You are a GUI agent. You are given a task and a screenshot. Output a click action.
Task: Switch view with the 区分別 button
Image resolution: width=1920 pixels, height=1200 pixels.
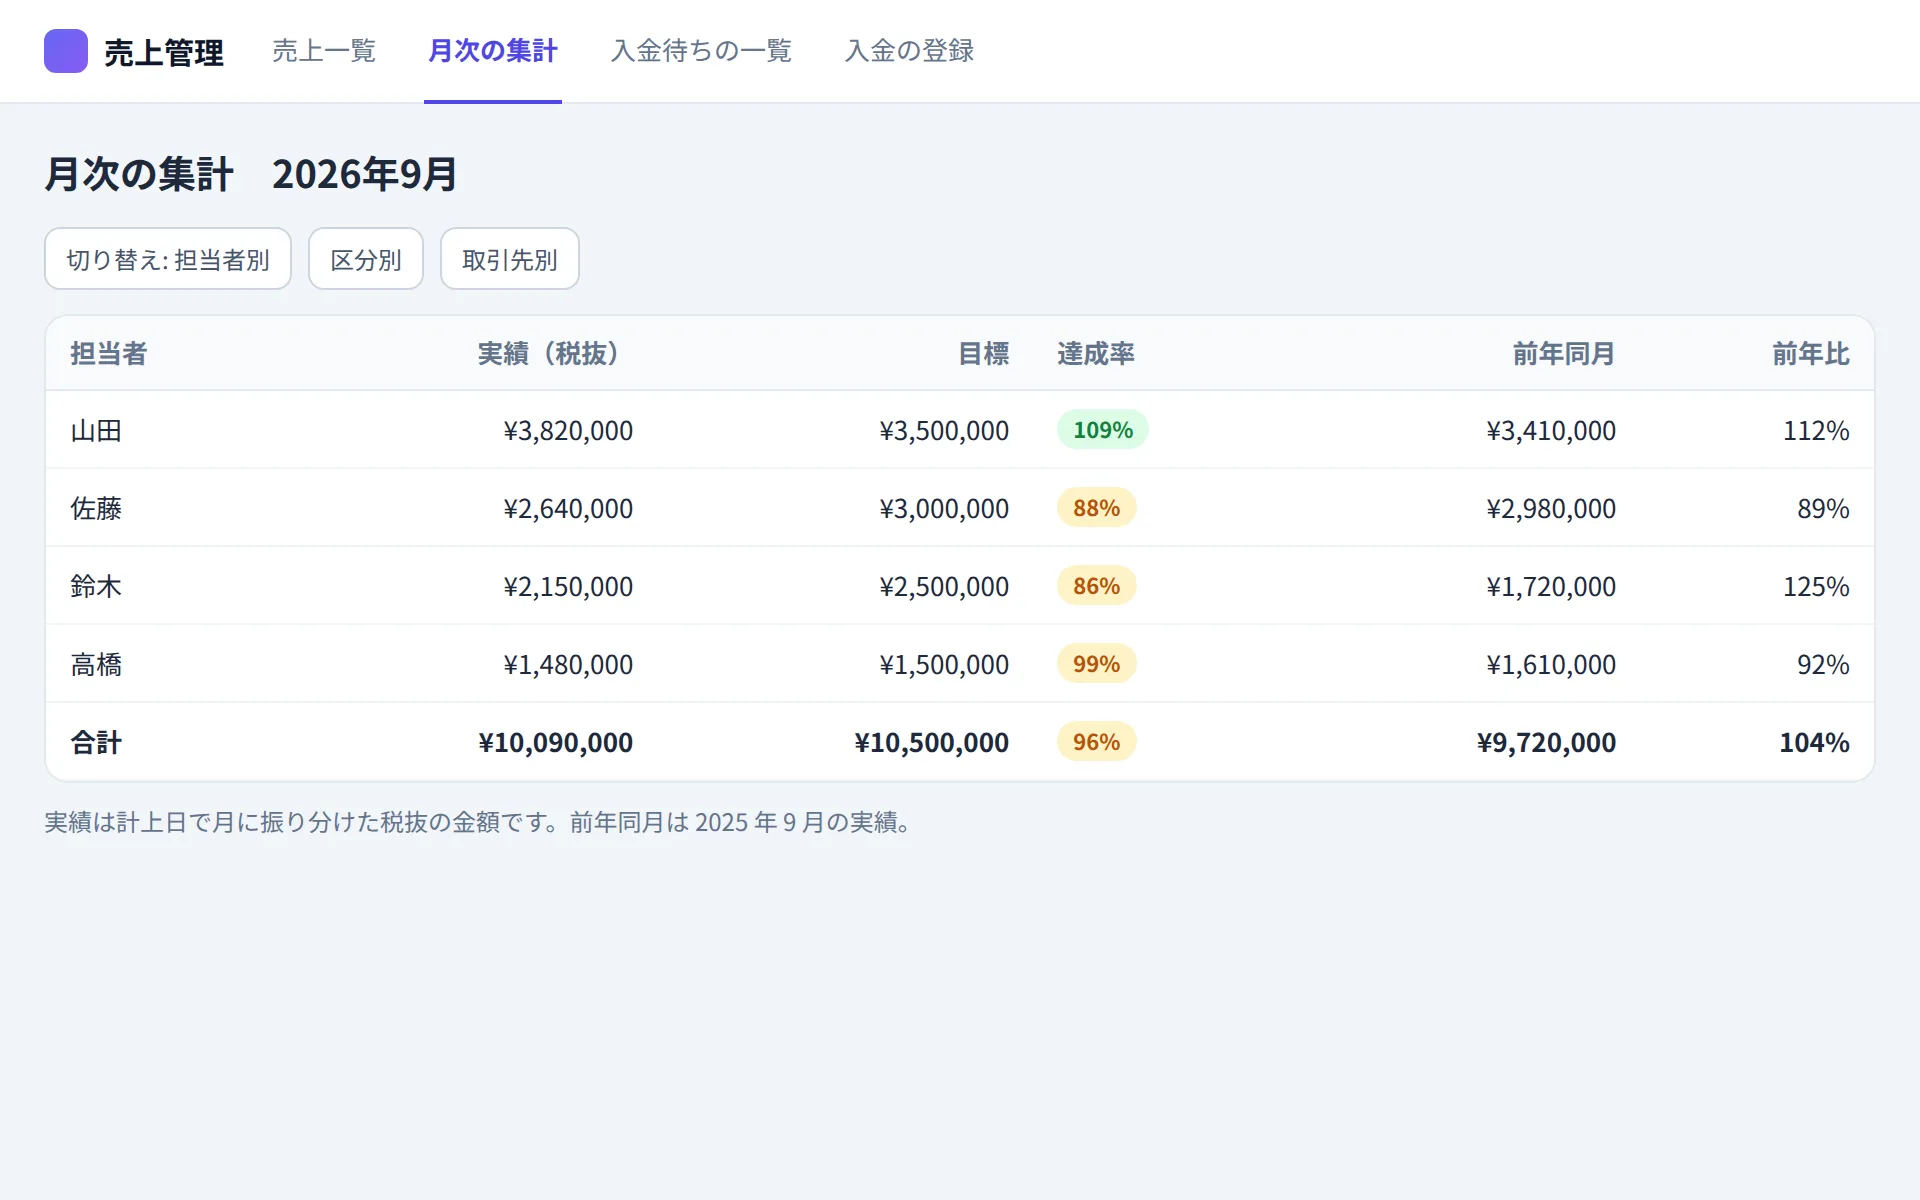coord(366,259)
